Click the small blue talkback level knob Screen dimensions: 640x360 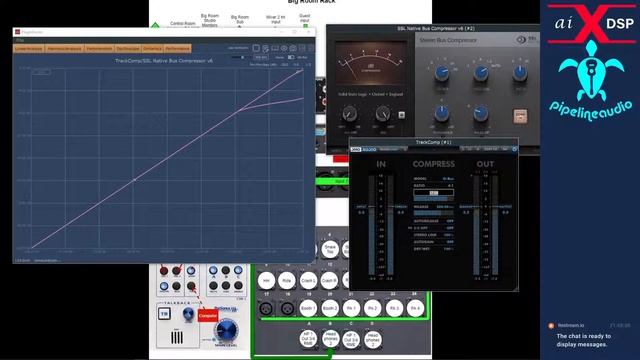188,313
